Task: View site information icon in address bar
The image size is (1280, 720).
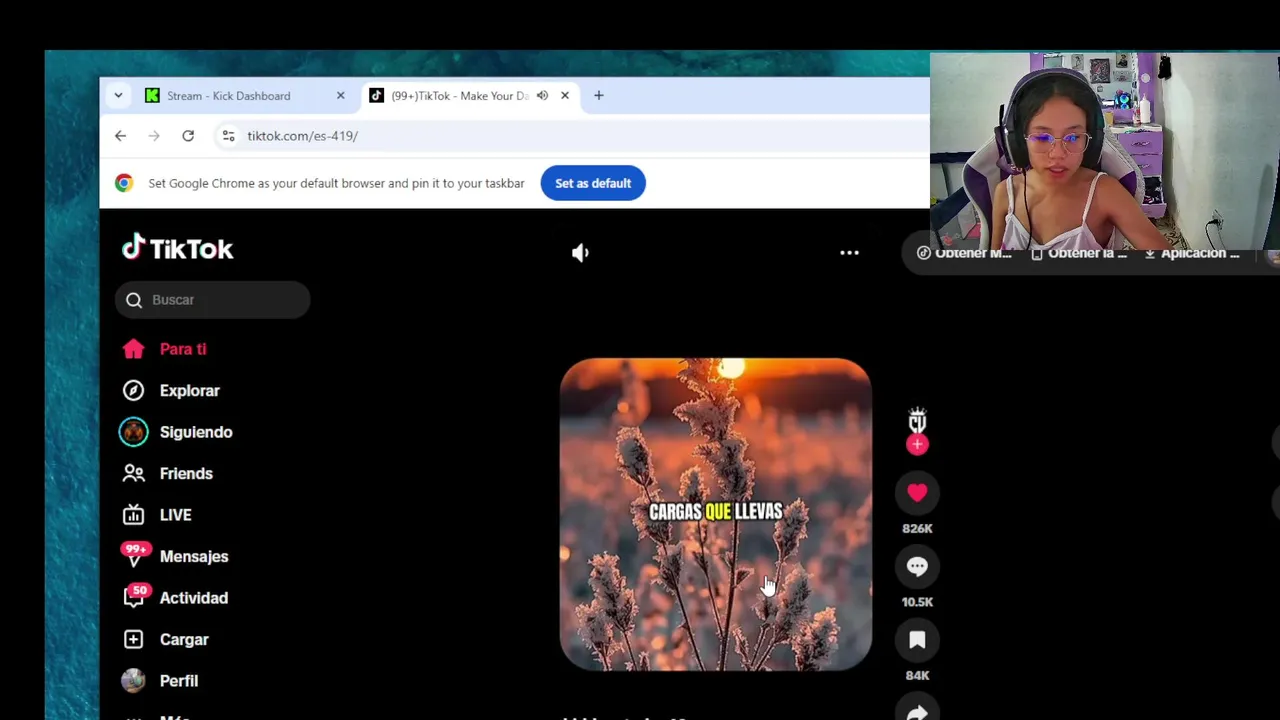Action: (228, 136)
